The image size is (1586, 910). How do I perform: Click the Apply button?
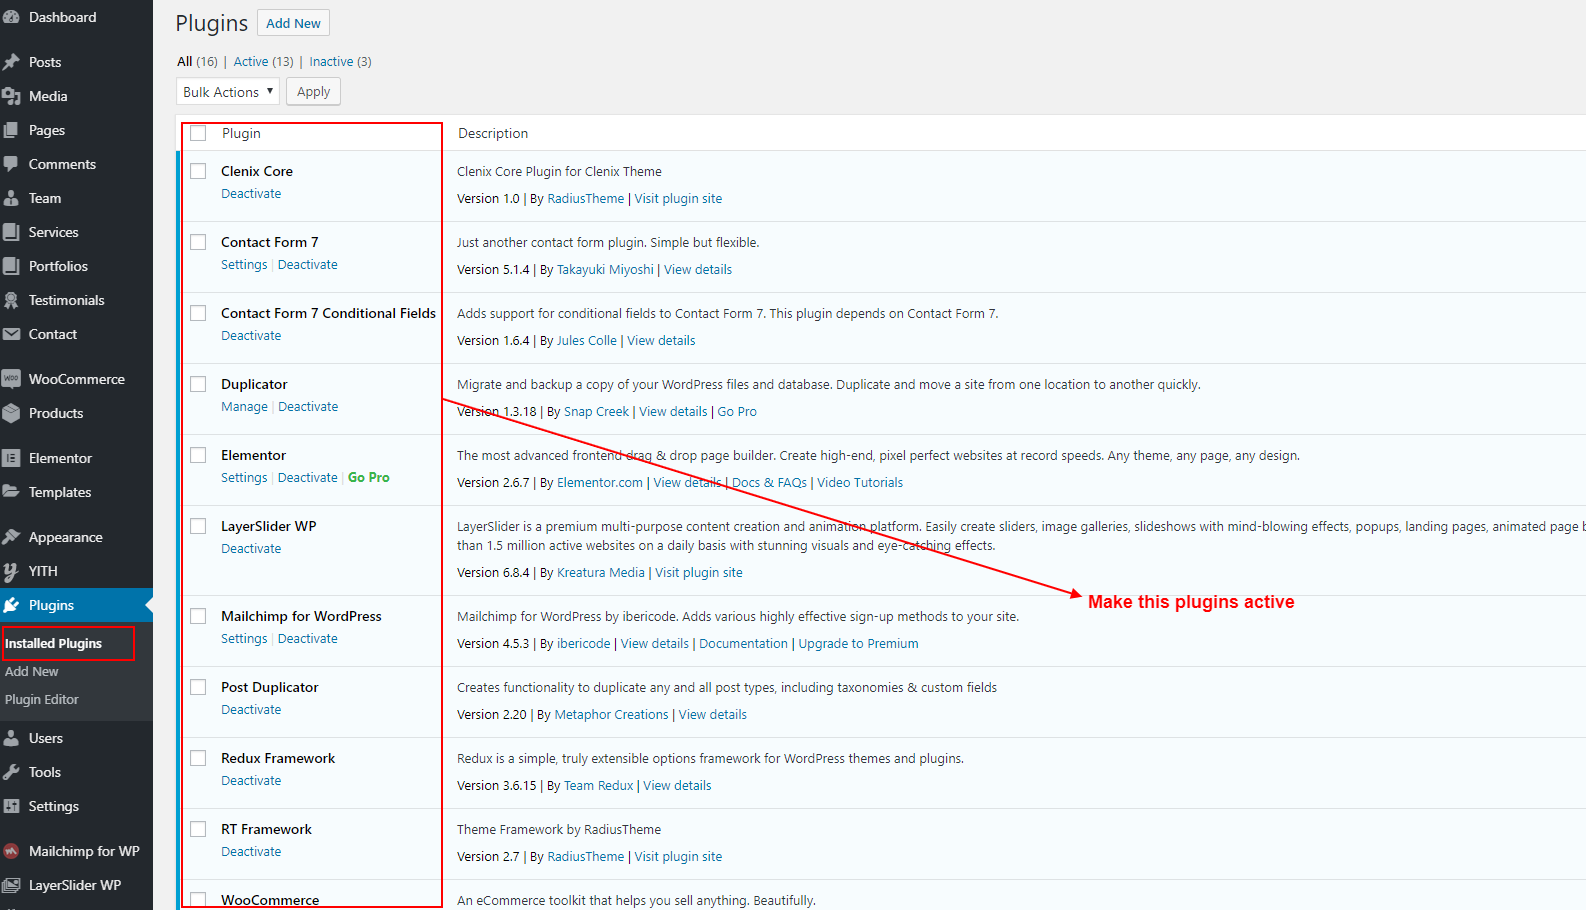pyautogui.click(x=313, y=92)
